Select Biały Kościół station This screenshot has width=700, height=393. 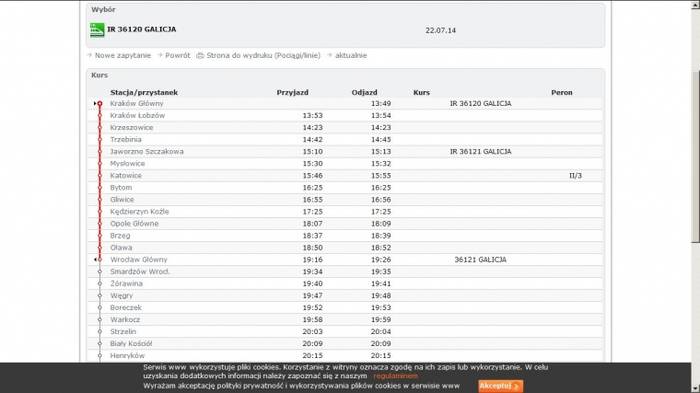tap(131, 344)
